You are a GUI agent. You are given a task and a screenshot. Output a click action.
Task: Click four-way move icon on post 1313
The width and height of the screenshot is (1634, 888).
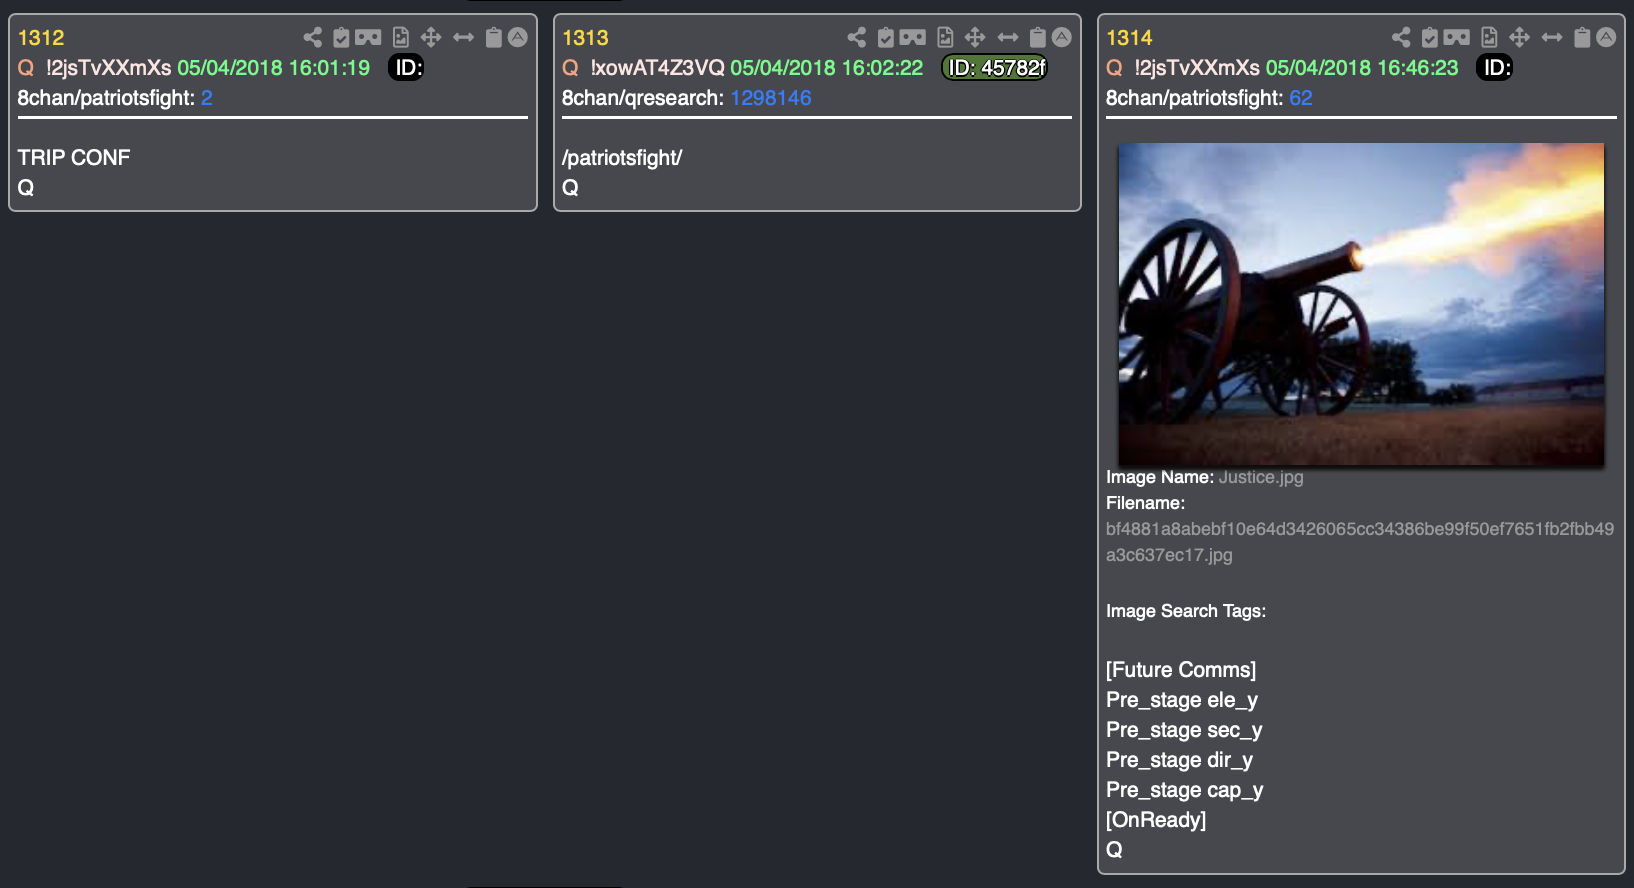pos(975,37)
